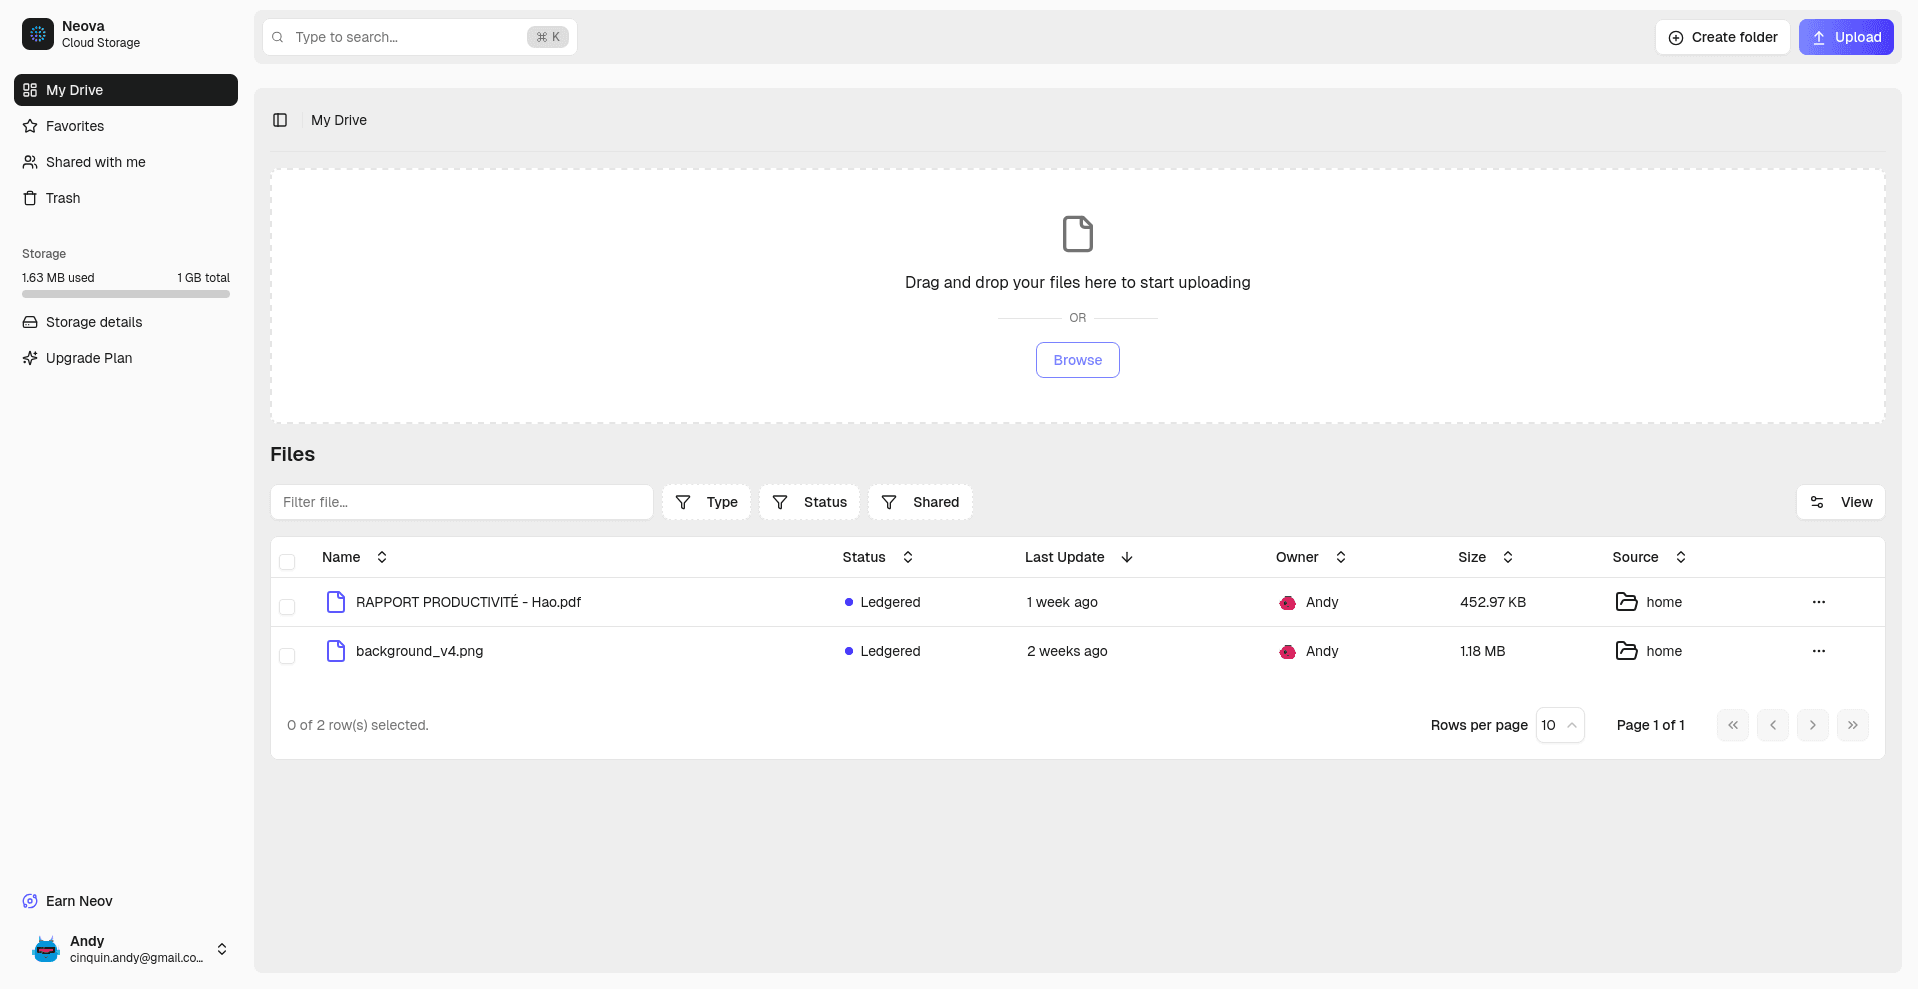Check the background_v4.png row checkbox
Screen dimensions: 1918x989
coord(287,656)
